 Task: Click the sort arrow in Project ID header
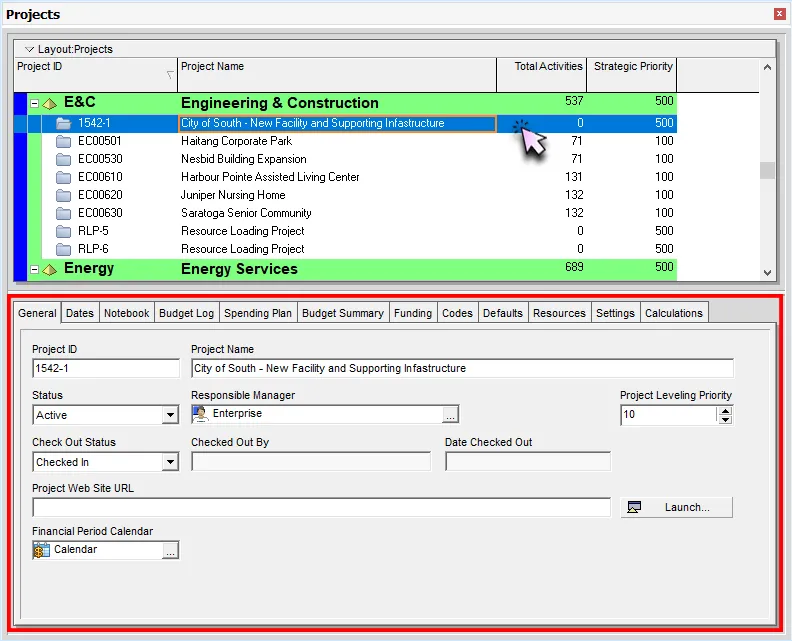(169, 75)
